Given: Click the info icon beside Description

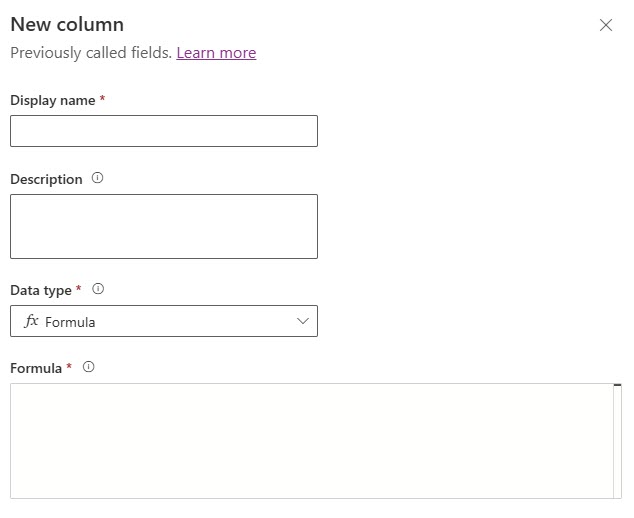Looking at the screenshot, I should coord(97,178).
